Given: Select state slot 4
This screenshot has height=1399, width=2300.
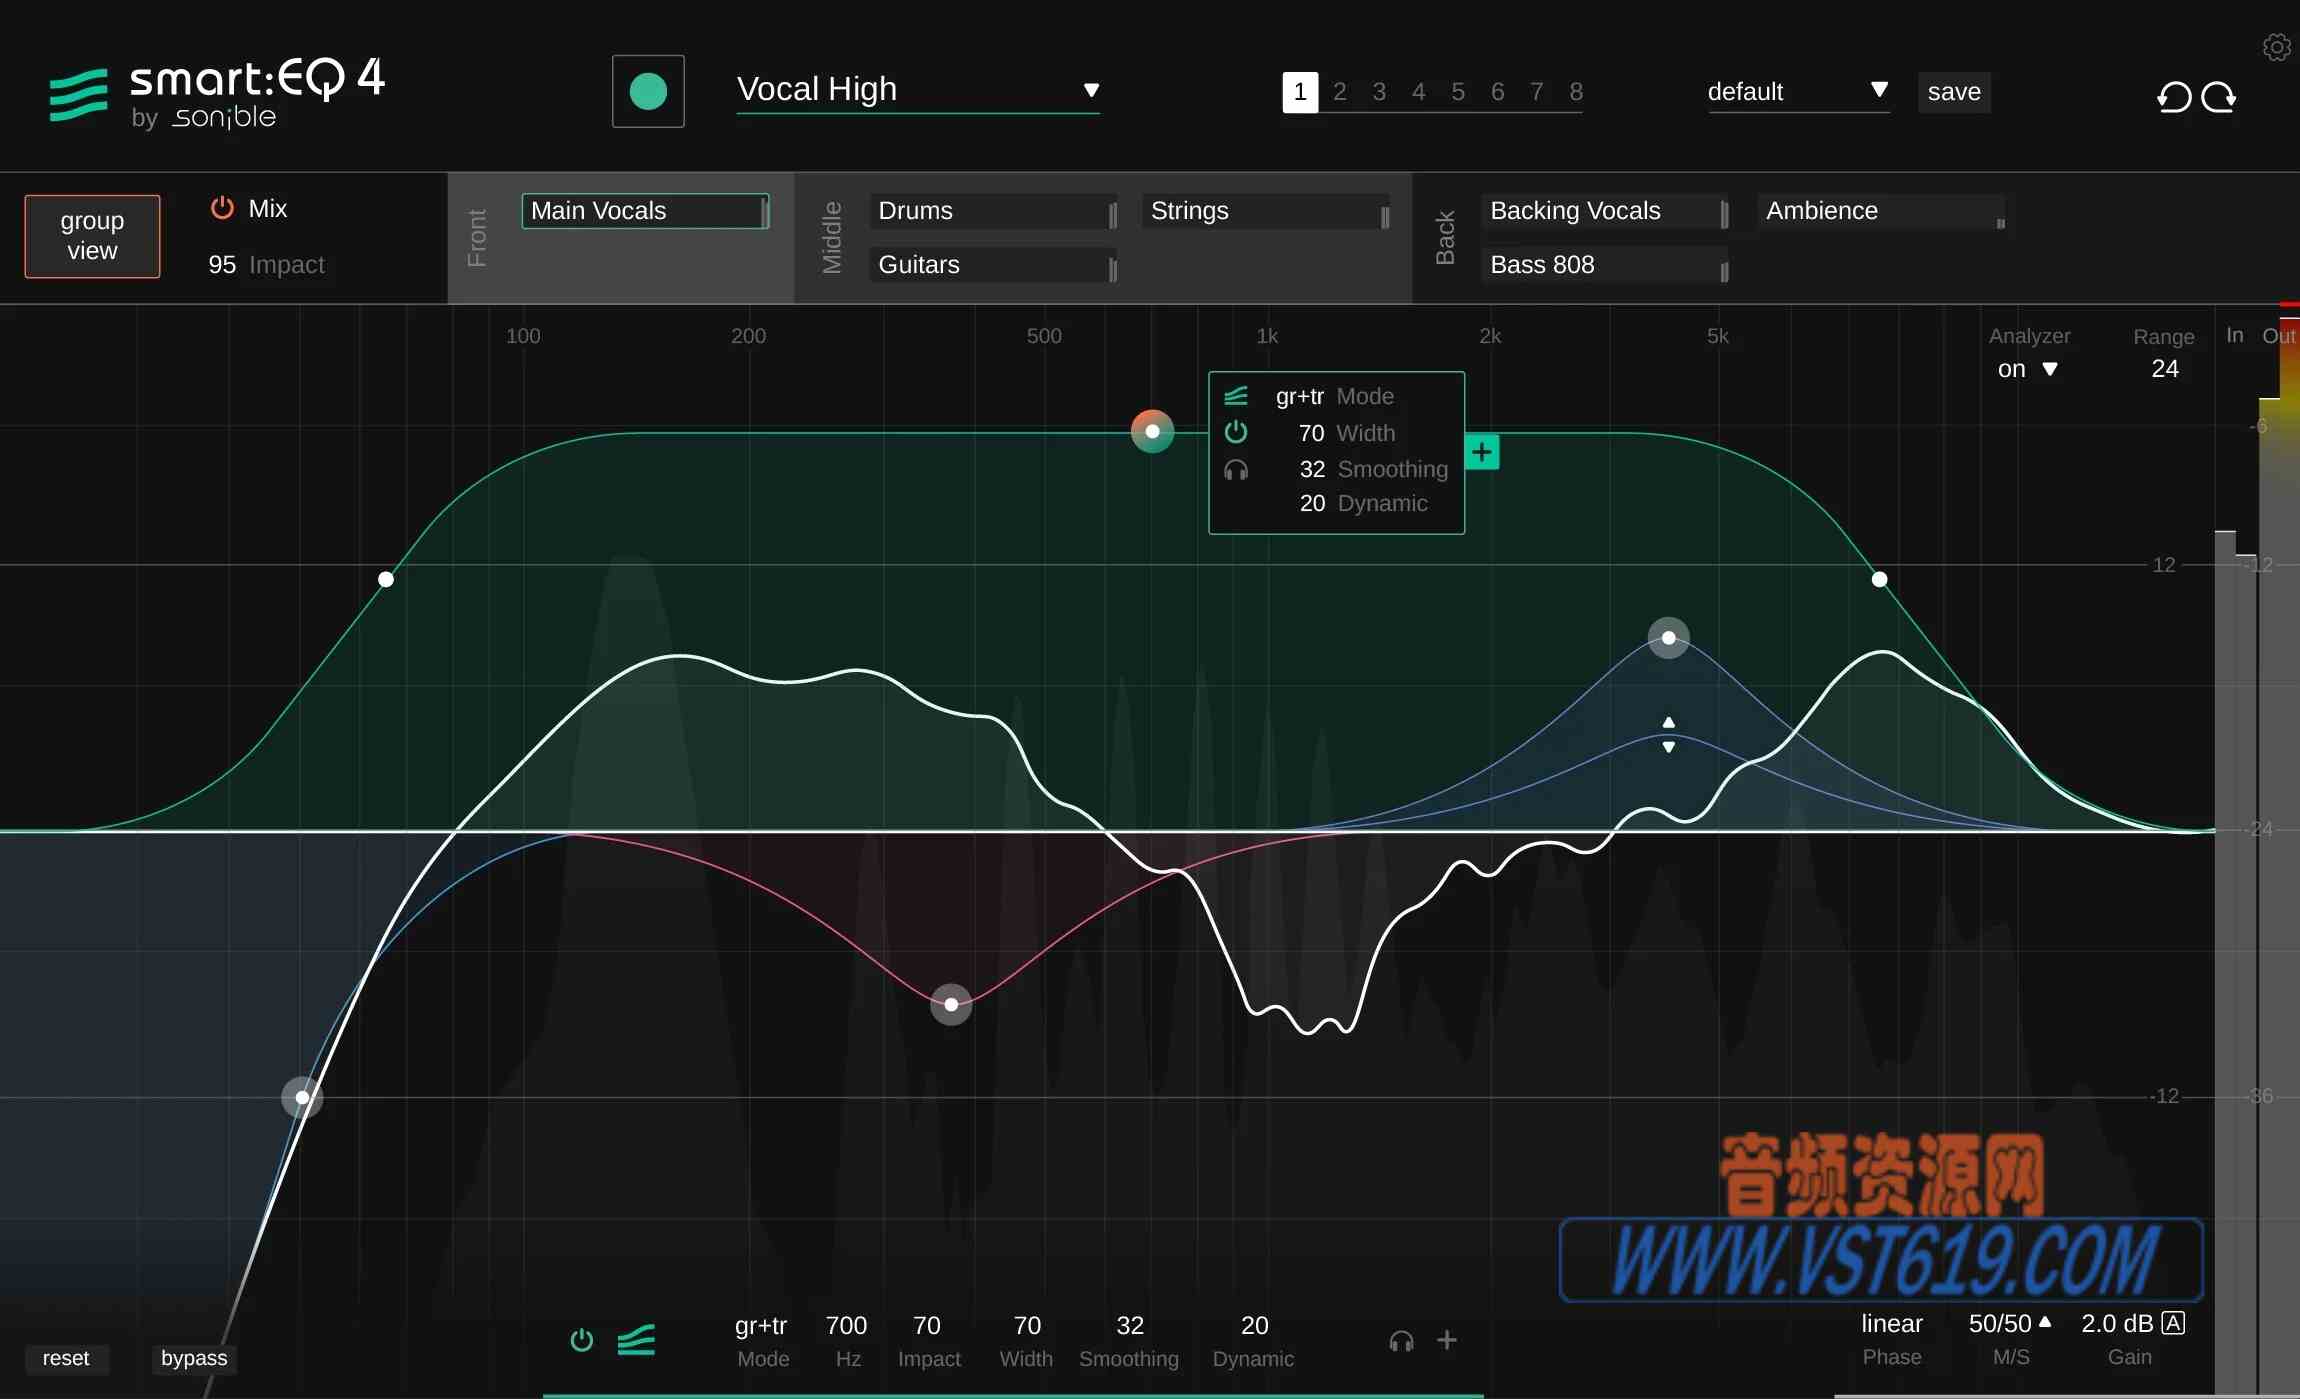Looking at the screenshot, I should click(x=1418, y=92).
